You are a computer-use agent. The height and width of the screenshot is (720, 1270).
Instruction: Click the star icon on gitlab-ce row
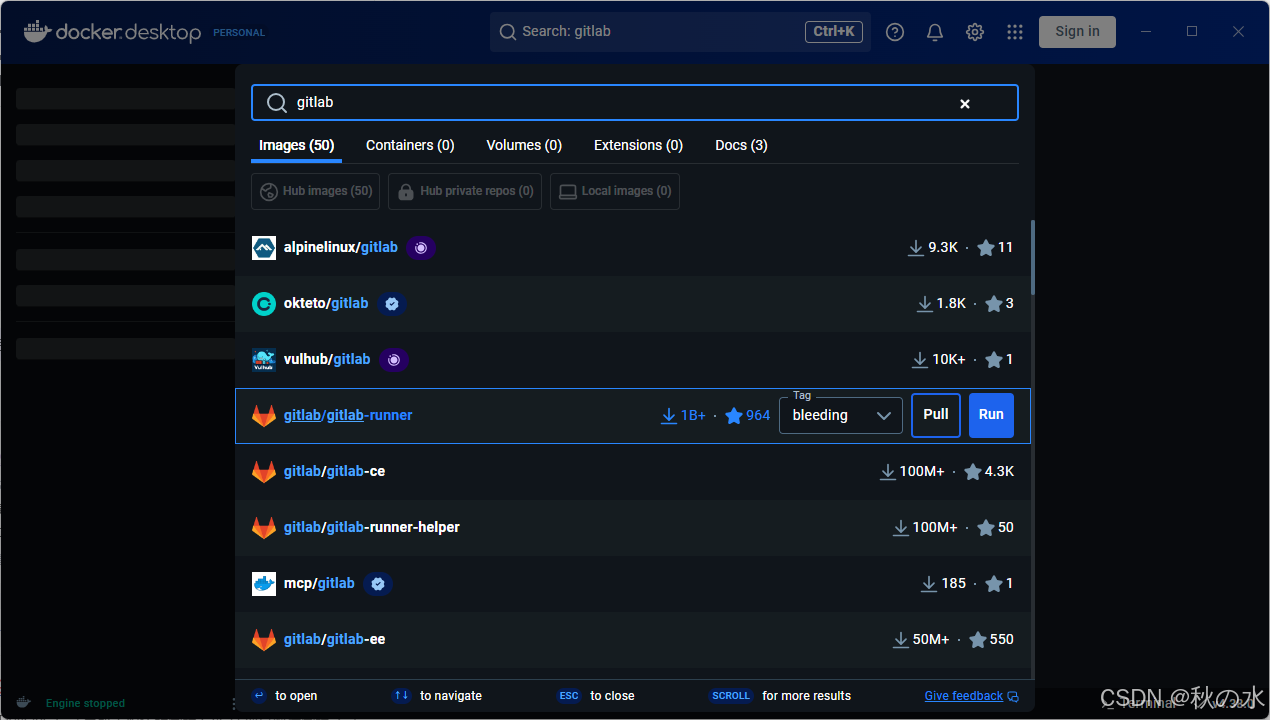click(x=973, y=471)
